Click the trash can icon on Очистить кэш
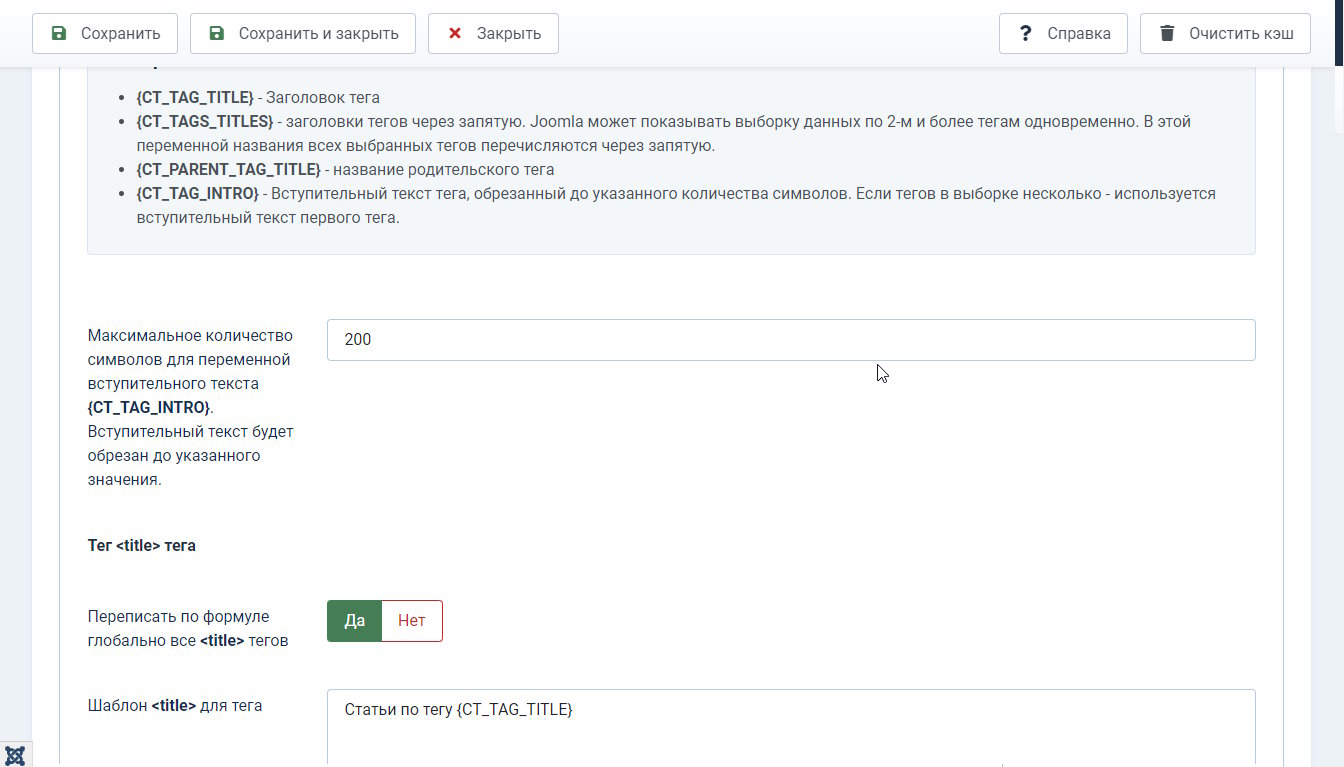Image resolution: width=1344 pixels, height=767 pixels. tap(1167, 33)
